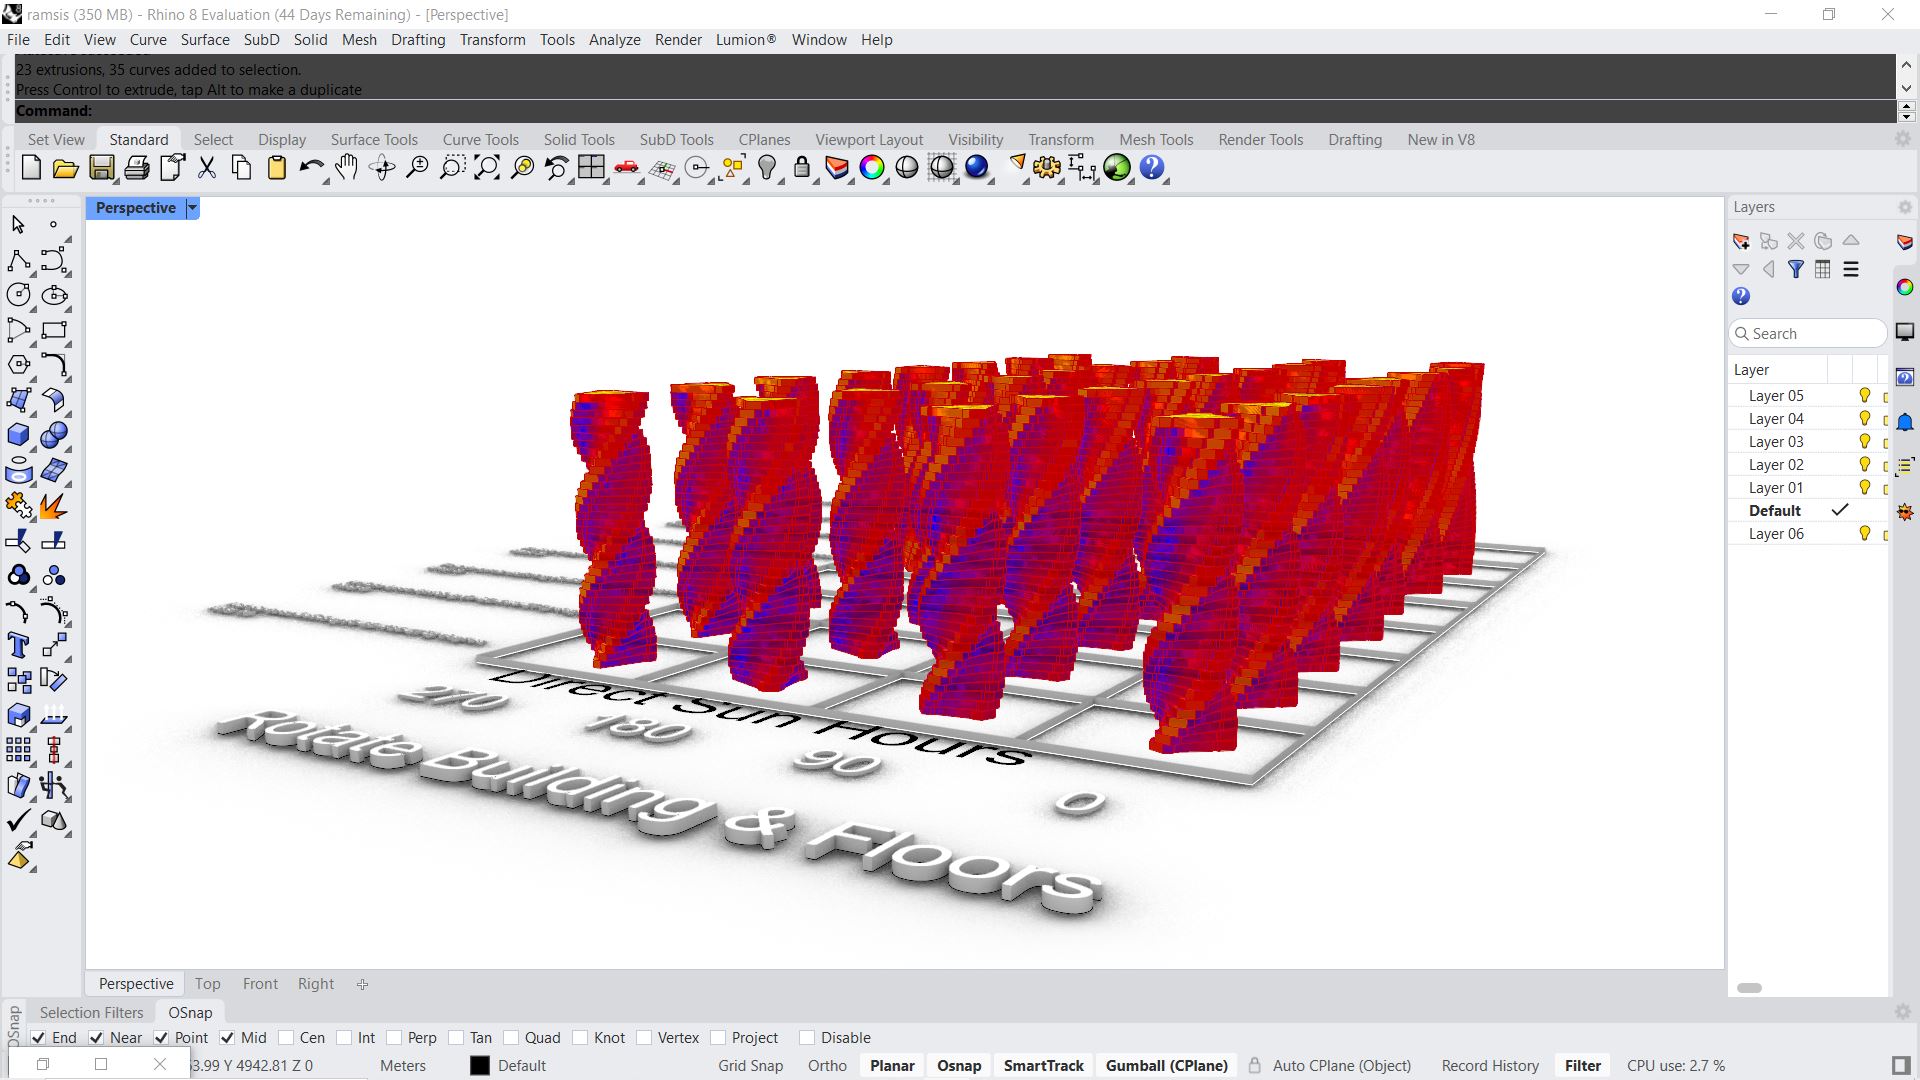Open the Render Tools tab
1920x1080 pixels.
[x=1259, y=138]
